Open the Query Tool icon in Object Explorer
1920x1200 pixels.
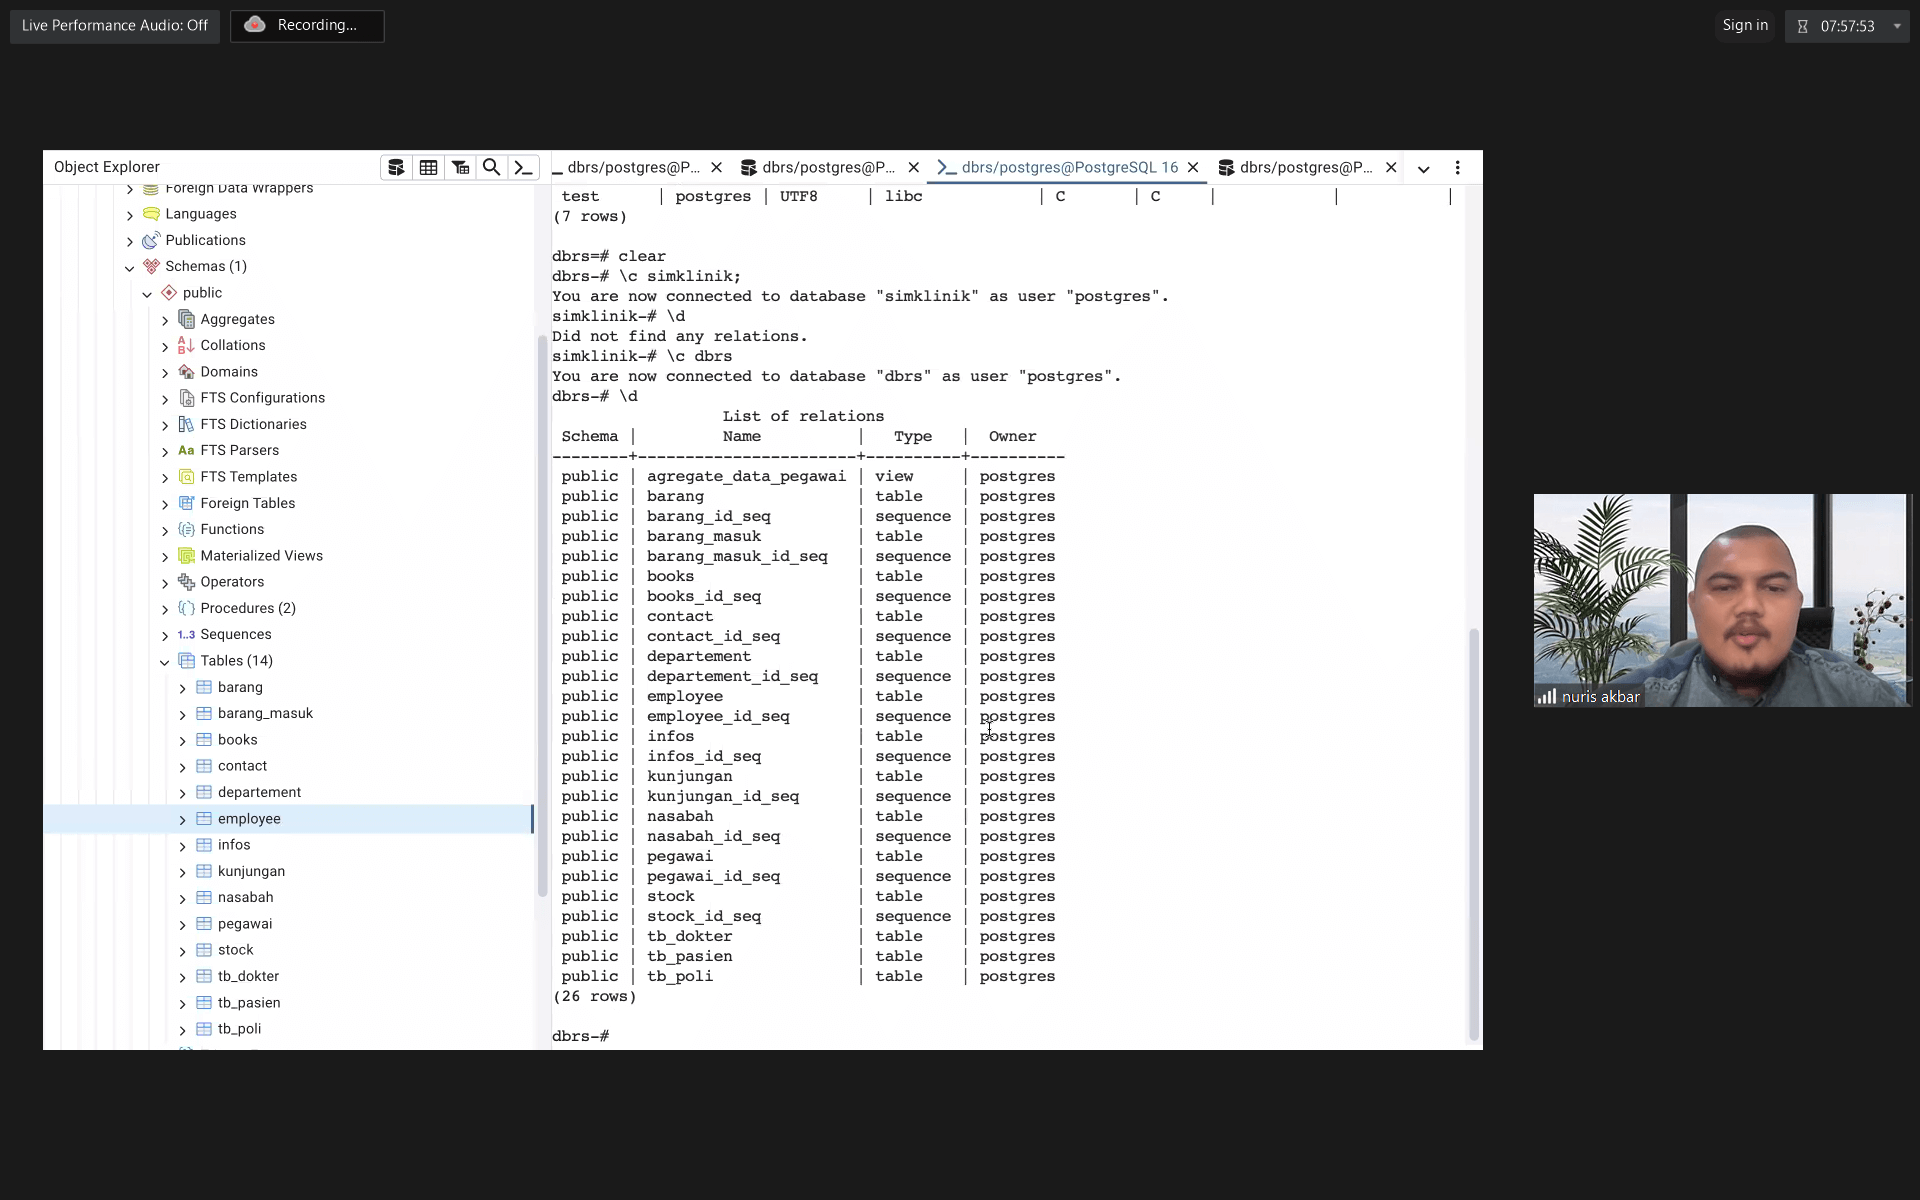396,167
